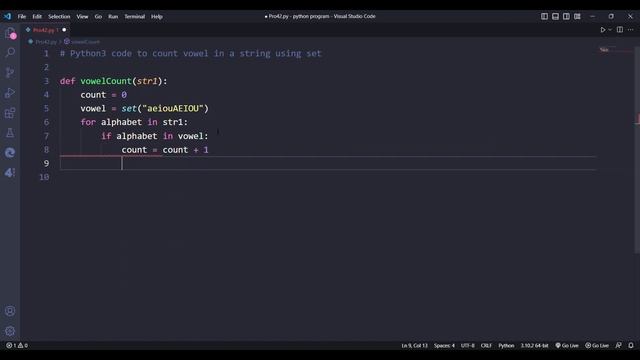Click 'for' keyword on line 6
Image resolution: width=640 pixels, height=360 pixels.
tap(88, 122)
